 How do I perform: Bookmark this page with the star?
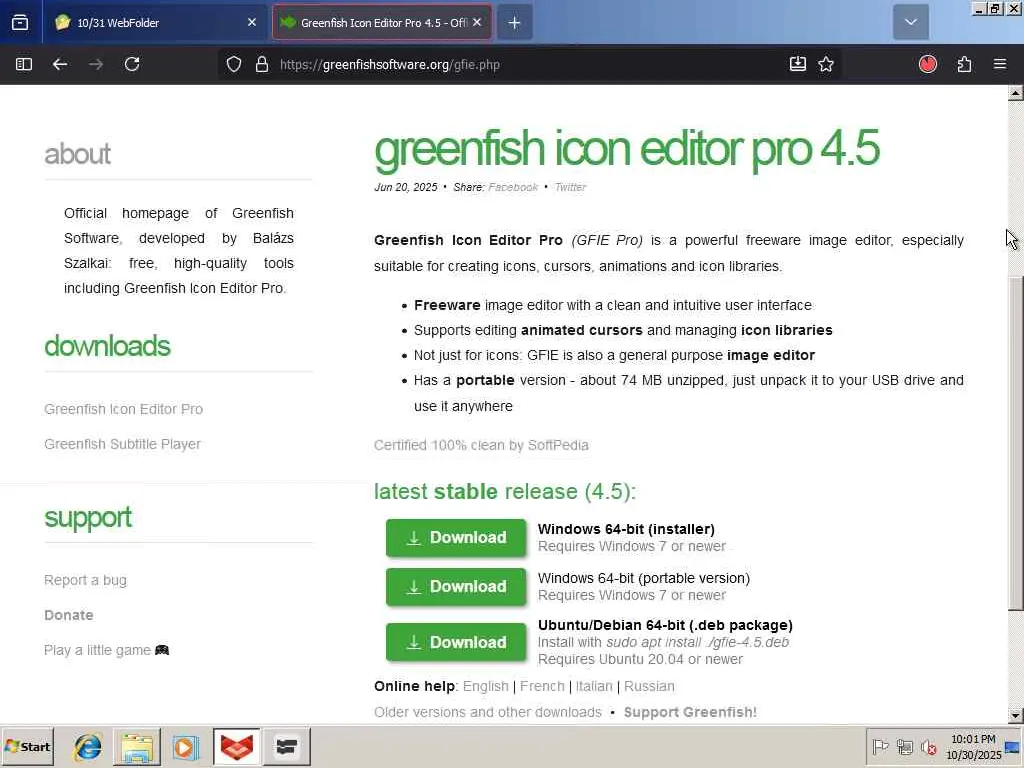coord(826,64)
